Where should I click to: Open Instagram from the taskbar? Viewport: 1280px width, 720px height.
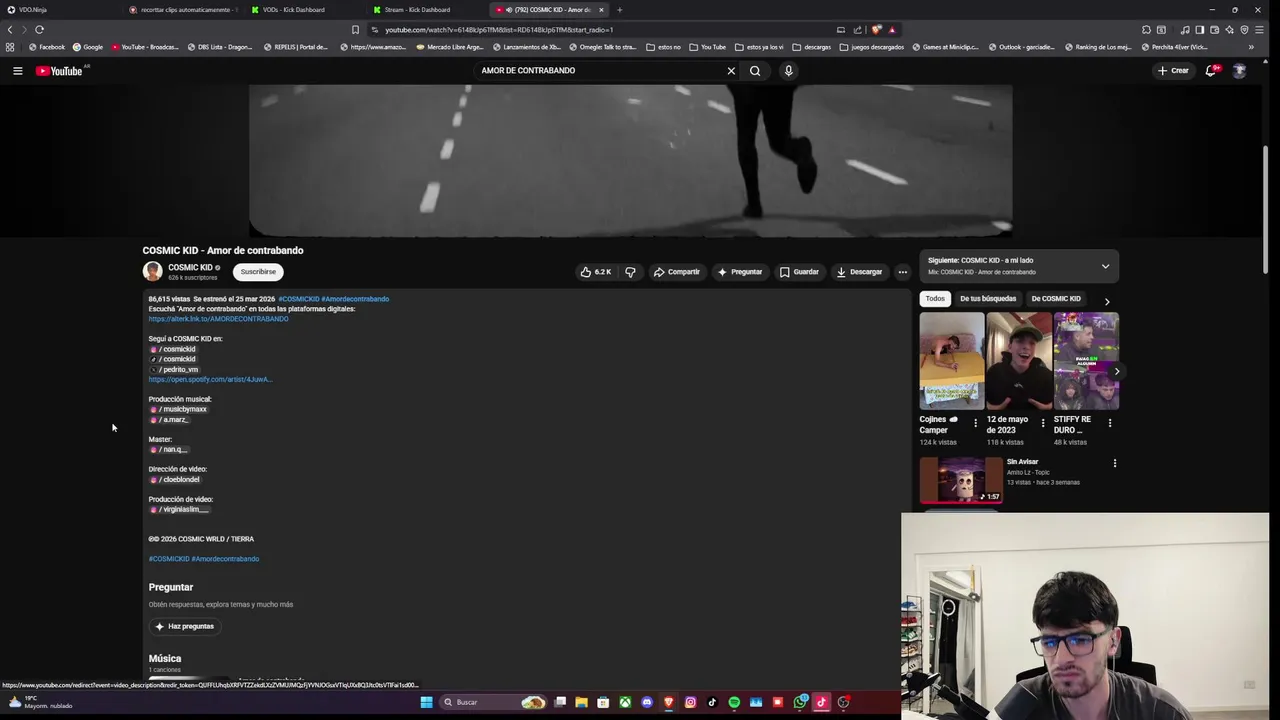(690, 703)
